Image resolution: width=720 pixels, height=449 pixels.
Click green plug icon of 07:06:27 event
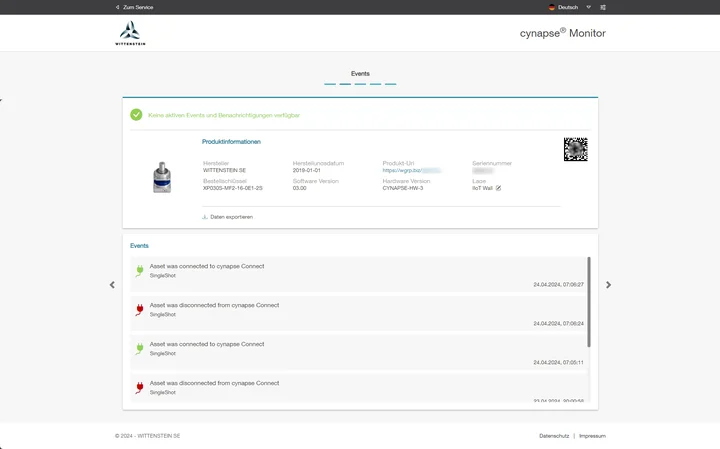point(139,270)
